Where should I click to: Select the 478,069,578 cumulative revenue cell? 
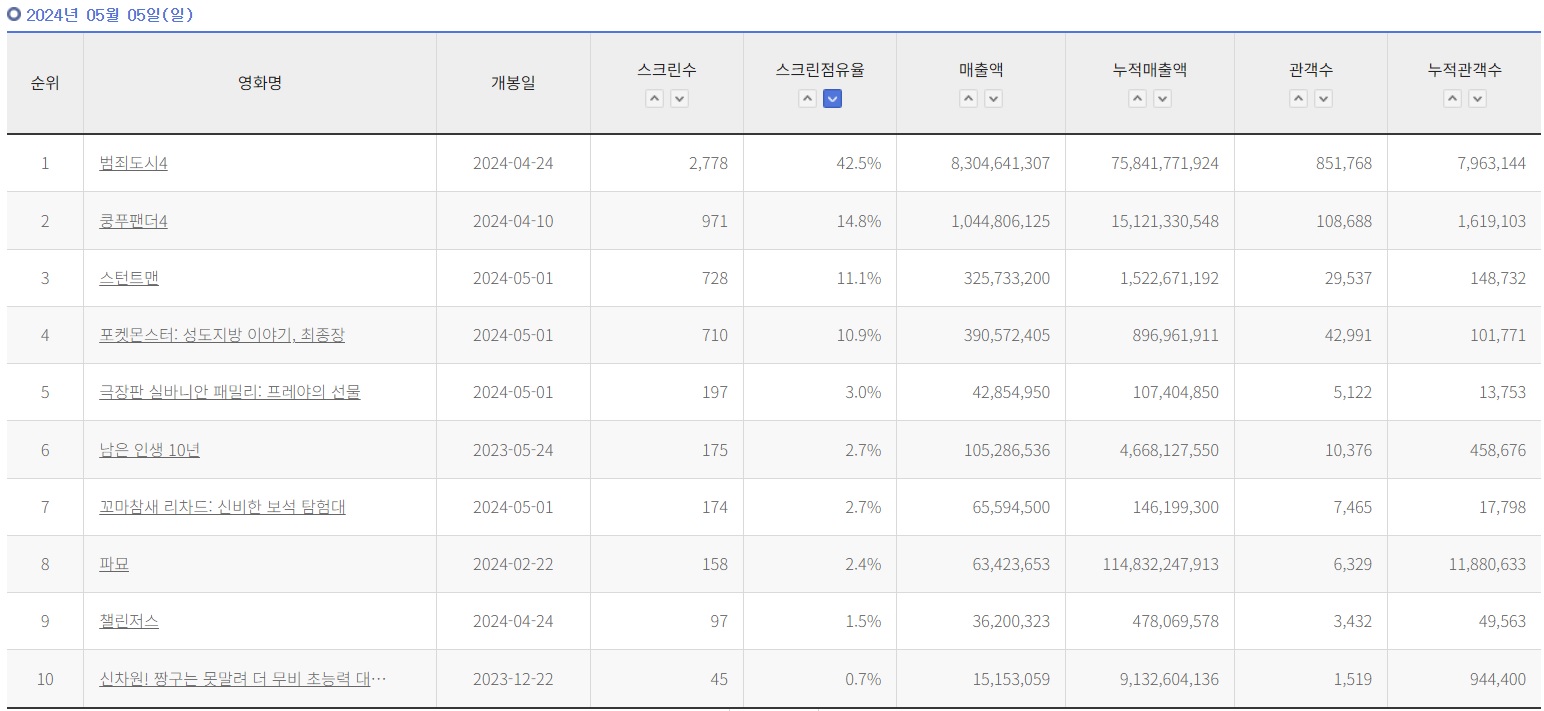1150,621
